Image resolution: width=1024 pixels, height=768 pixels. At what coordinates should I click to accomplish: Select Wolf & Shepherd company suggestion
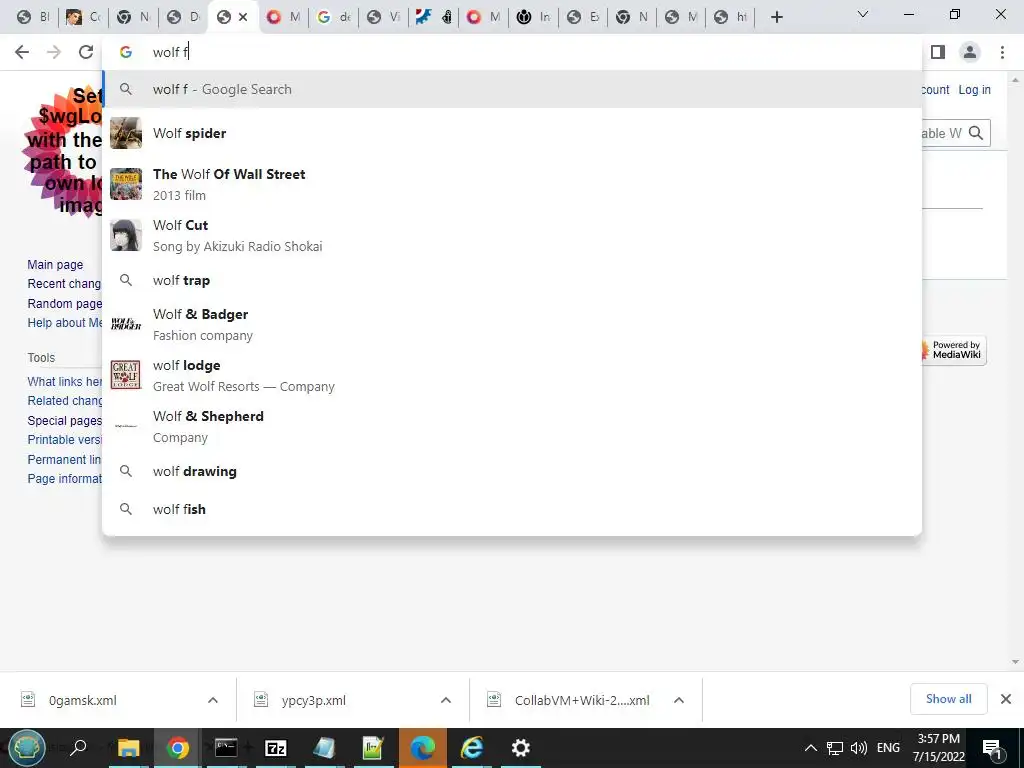pos(513,426)
